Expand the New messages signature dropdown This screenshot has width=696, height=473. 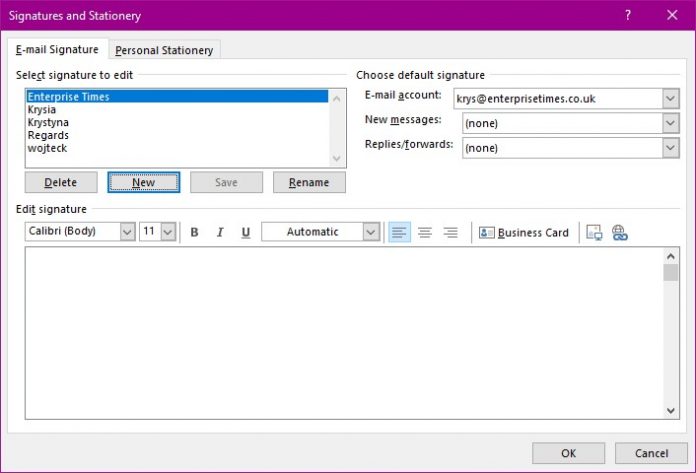coord(671,123)
